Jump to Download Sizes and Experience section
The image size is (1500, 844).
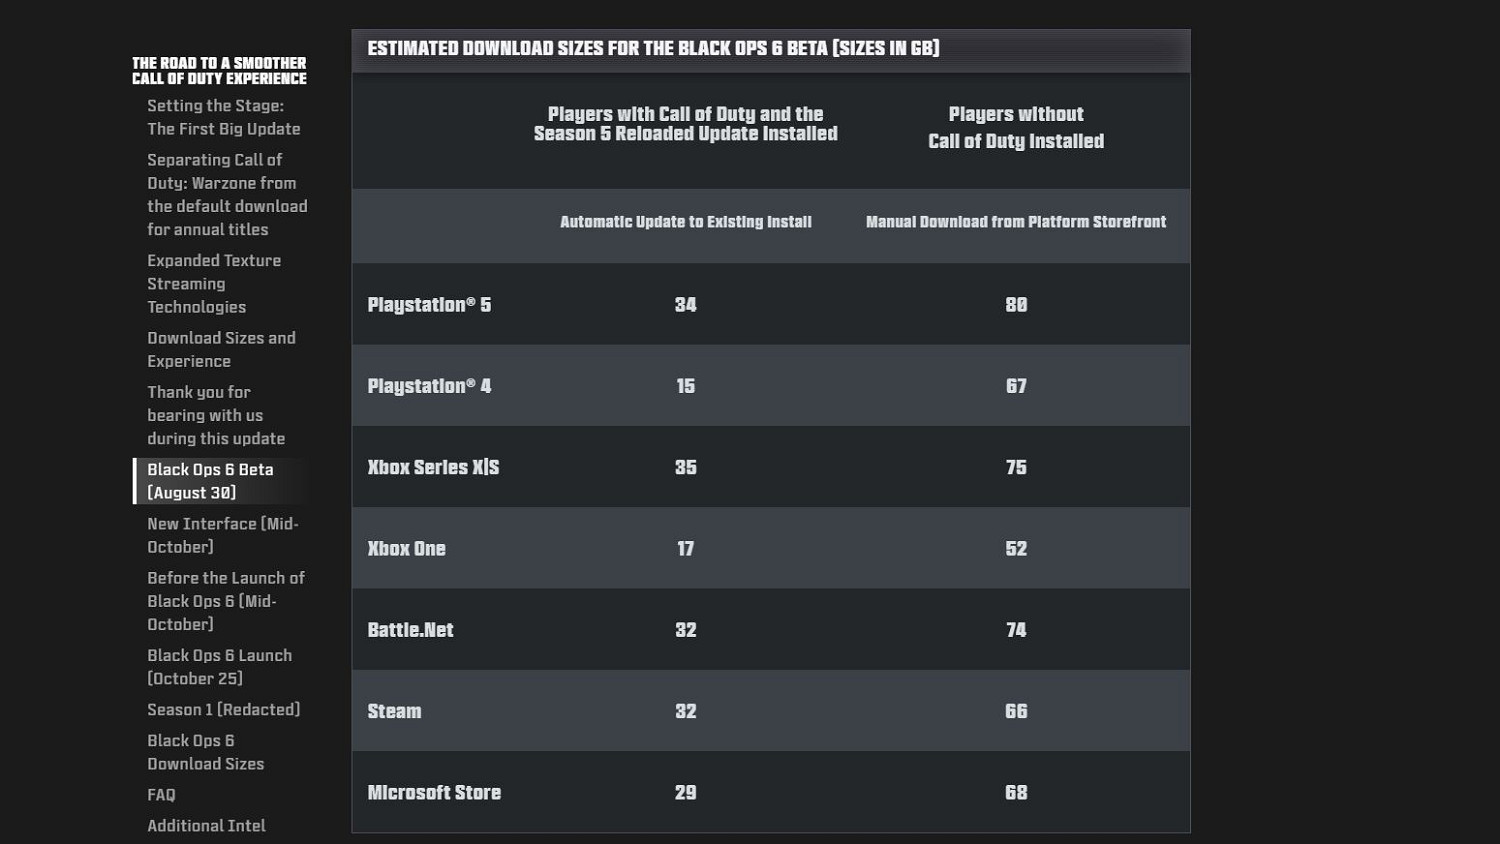click(221, 349)
